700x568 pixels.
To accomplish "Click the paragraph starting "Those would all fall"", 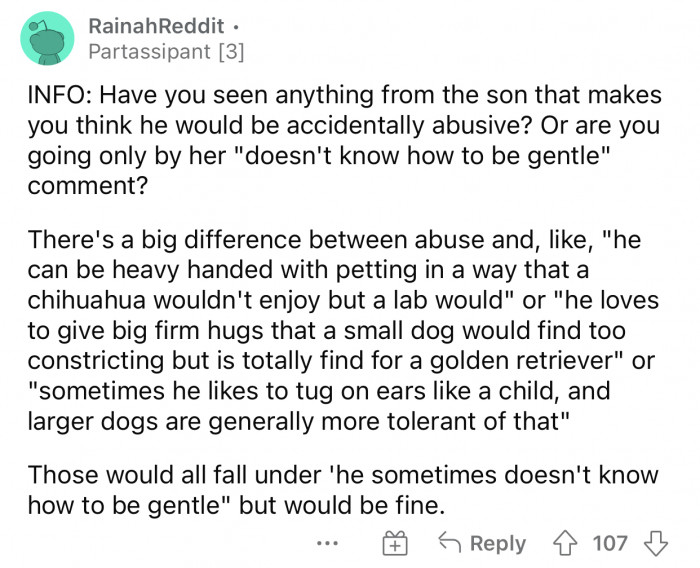I will [343, 490].
